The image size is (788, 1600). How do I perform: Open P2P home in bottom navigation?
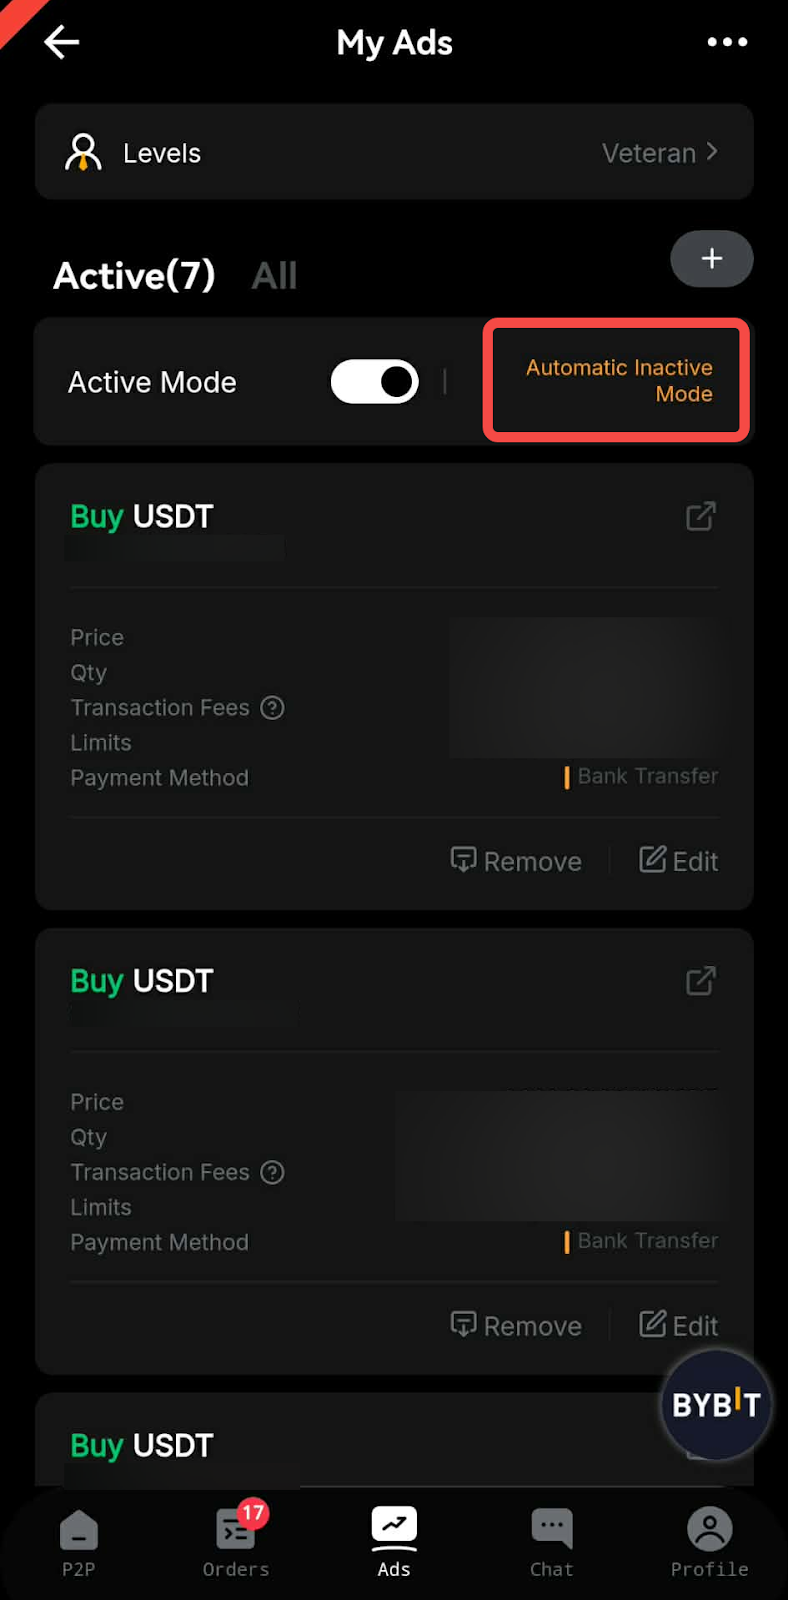pos(79,1542)
